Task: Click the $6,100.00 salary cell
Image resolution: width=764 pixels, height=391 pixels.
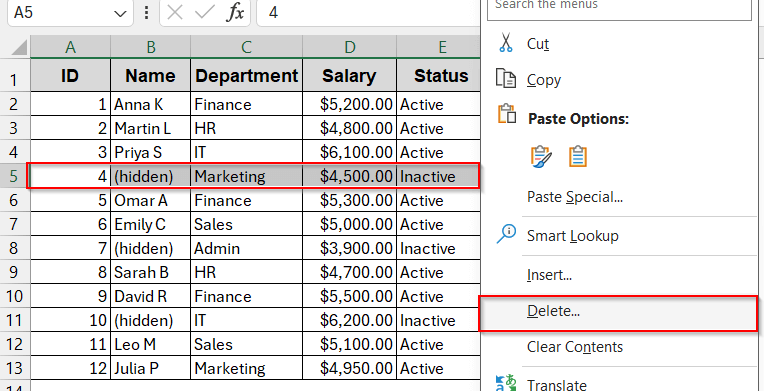Action: (x=349, y=152)
